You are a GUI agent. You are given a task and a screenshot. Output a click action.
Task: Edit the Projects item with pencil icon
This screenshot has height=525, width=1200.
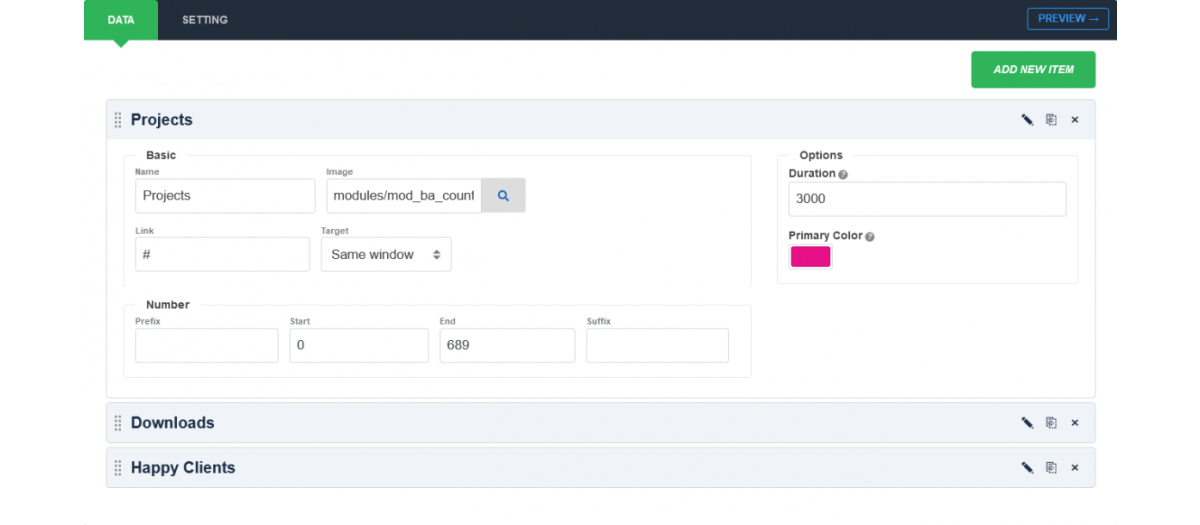(x=1027, y=120)
